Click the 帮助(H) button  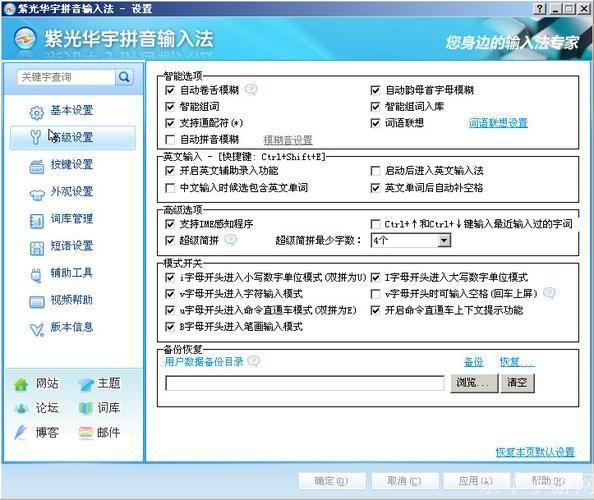point(549,481)
